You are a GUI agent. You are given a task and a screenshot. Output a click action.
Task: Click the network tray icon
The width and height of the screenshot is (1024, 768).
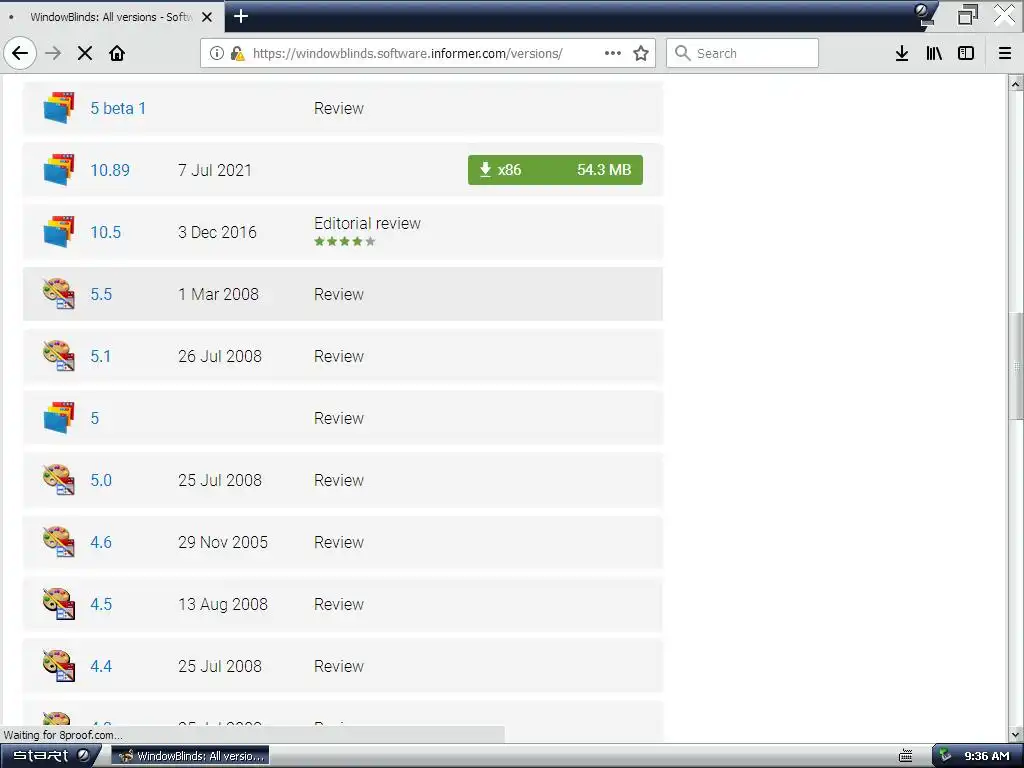tap(945, 756)
